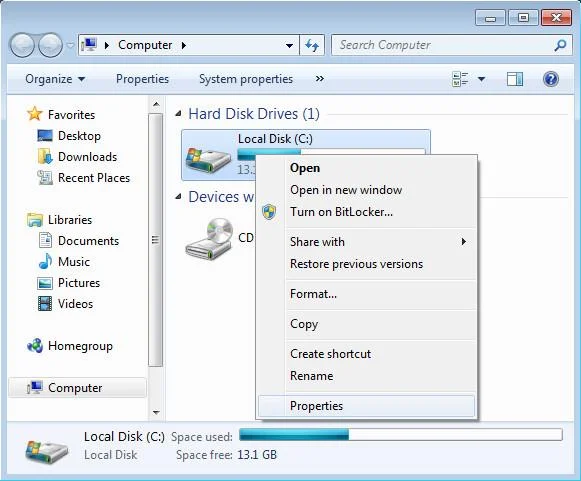Select Create shortcut menu entry

click(366, 354)
